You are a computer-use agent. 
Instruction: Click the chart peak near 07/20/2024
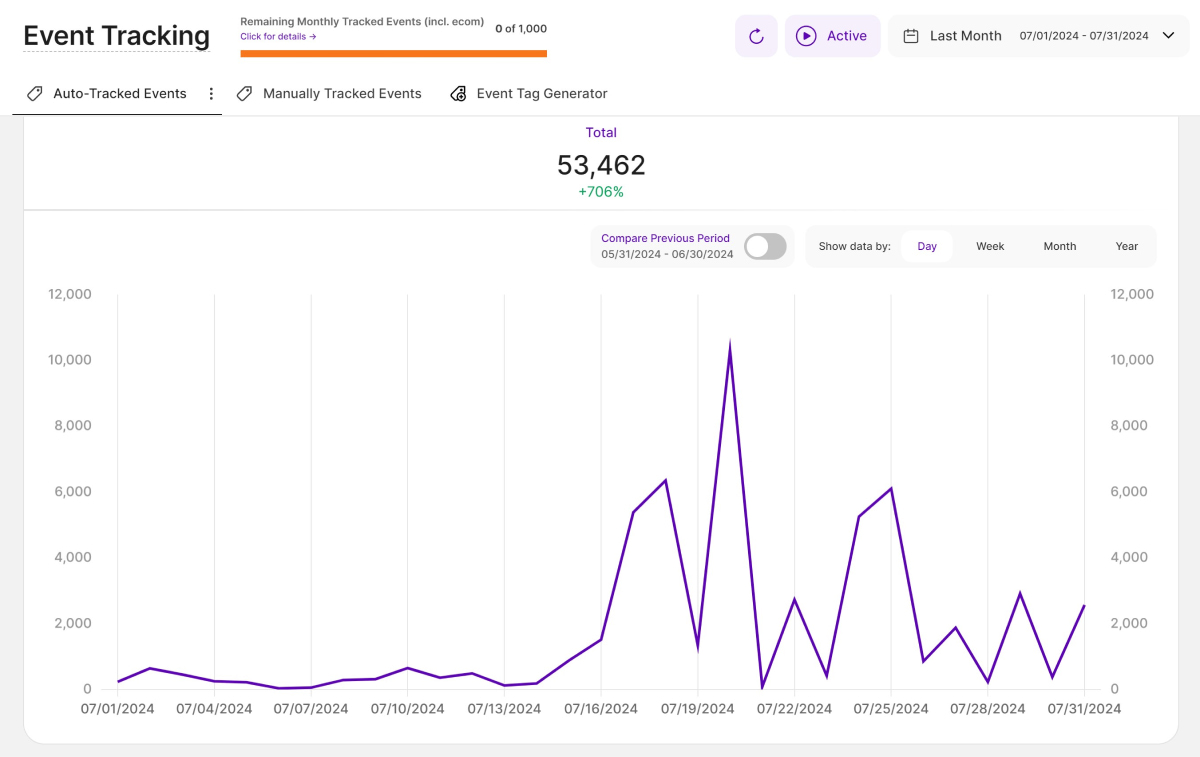pyautogui.click(x=730, y=347)
